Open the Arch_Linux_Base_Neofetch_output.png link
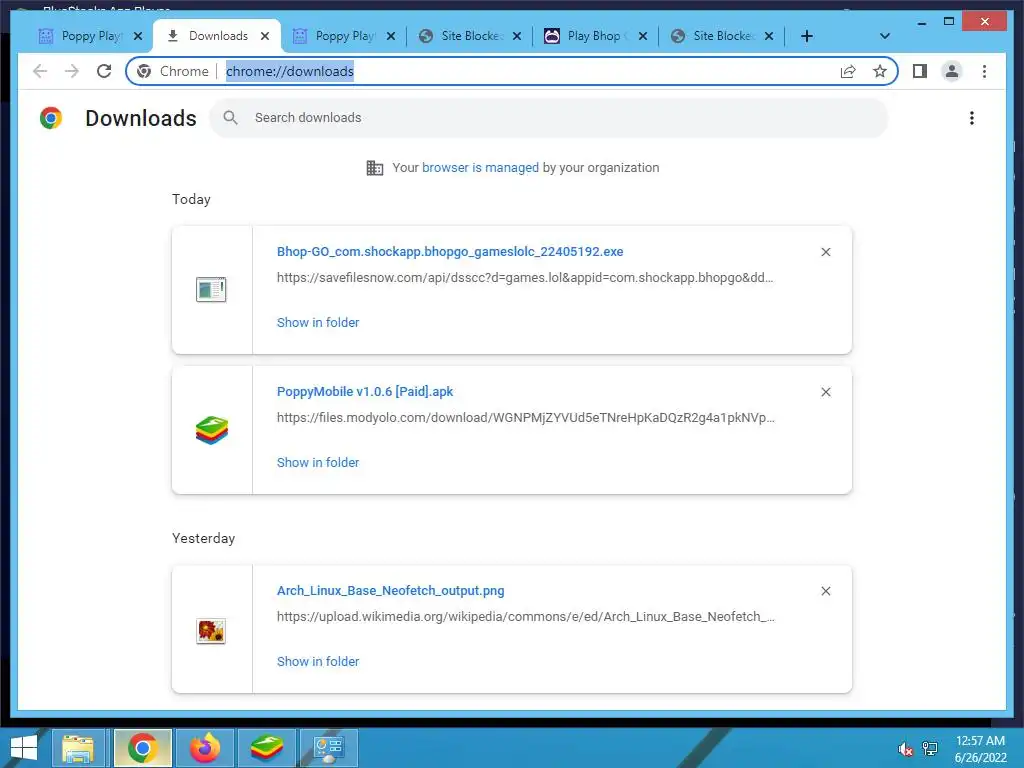This screenshot has height=768, width=1024. click(391, 591)
